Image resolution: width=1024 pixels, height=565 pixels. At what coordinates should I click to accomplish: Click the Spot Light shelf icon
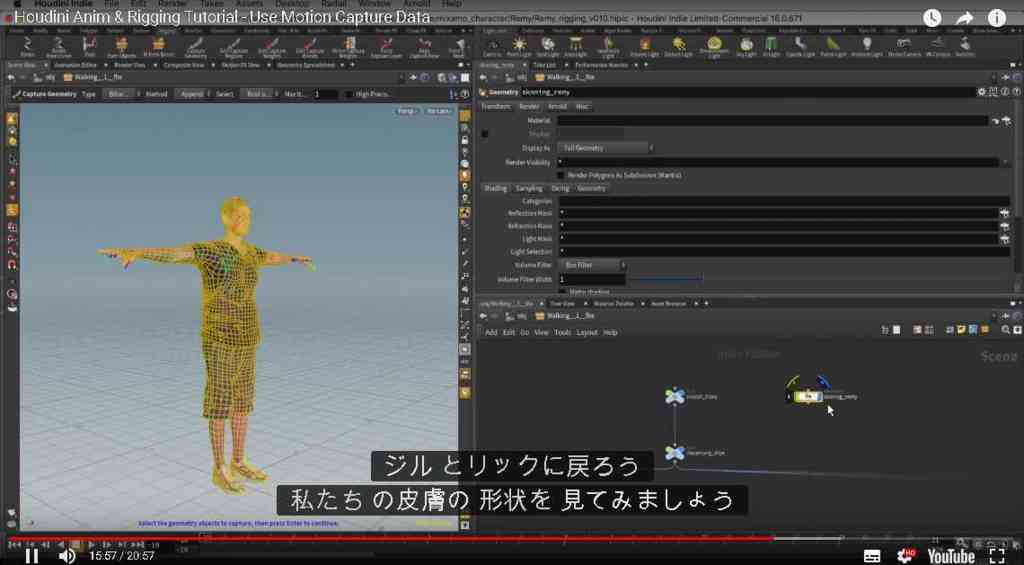[547, 47]
